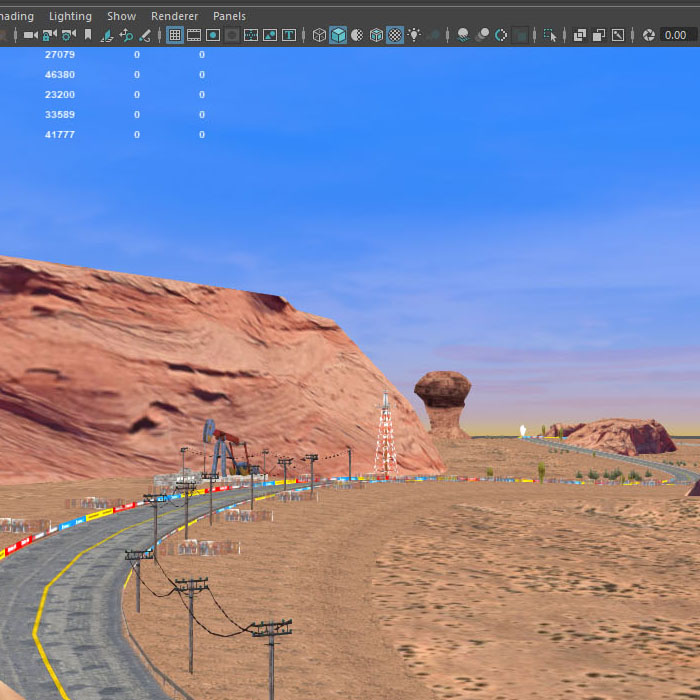
Task: Open the Show menu
Action: click(x=121, y=16)
